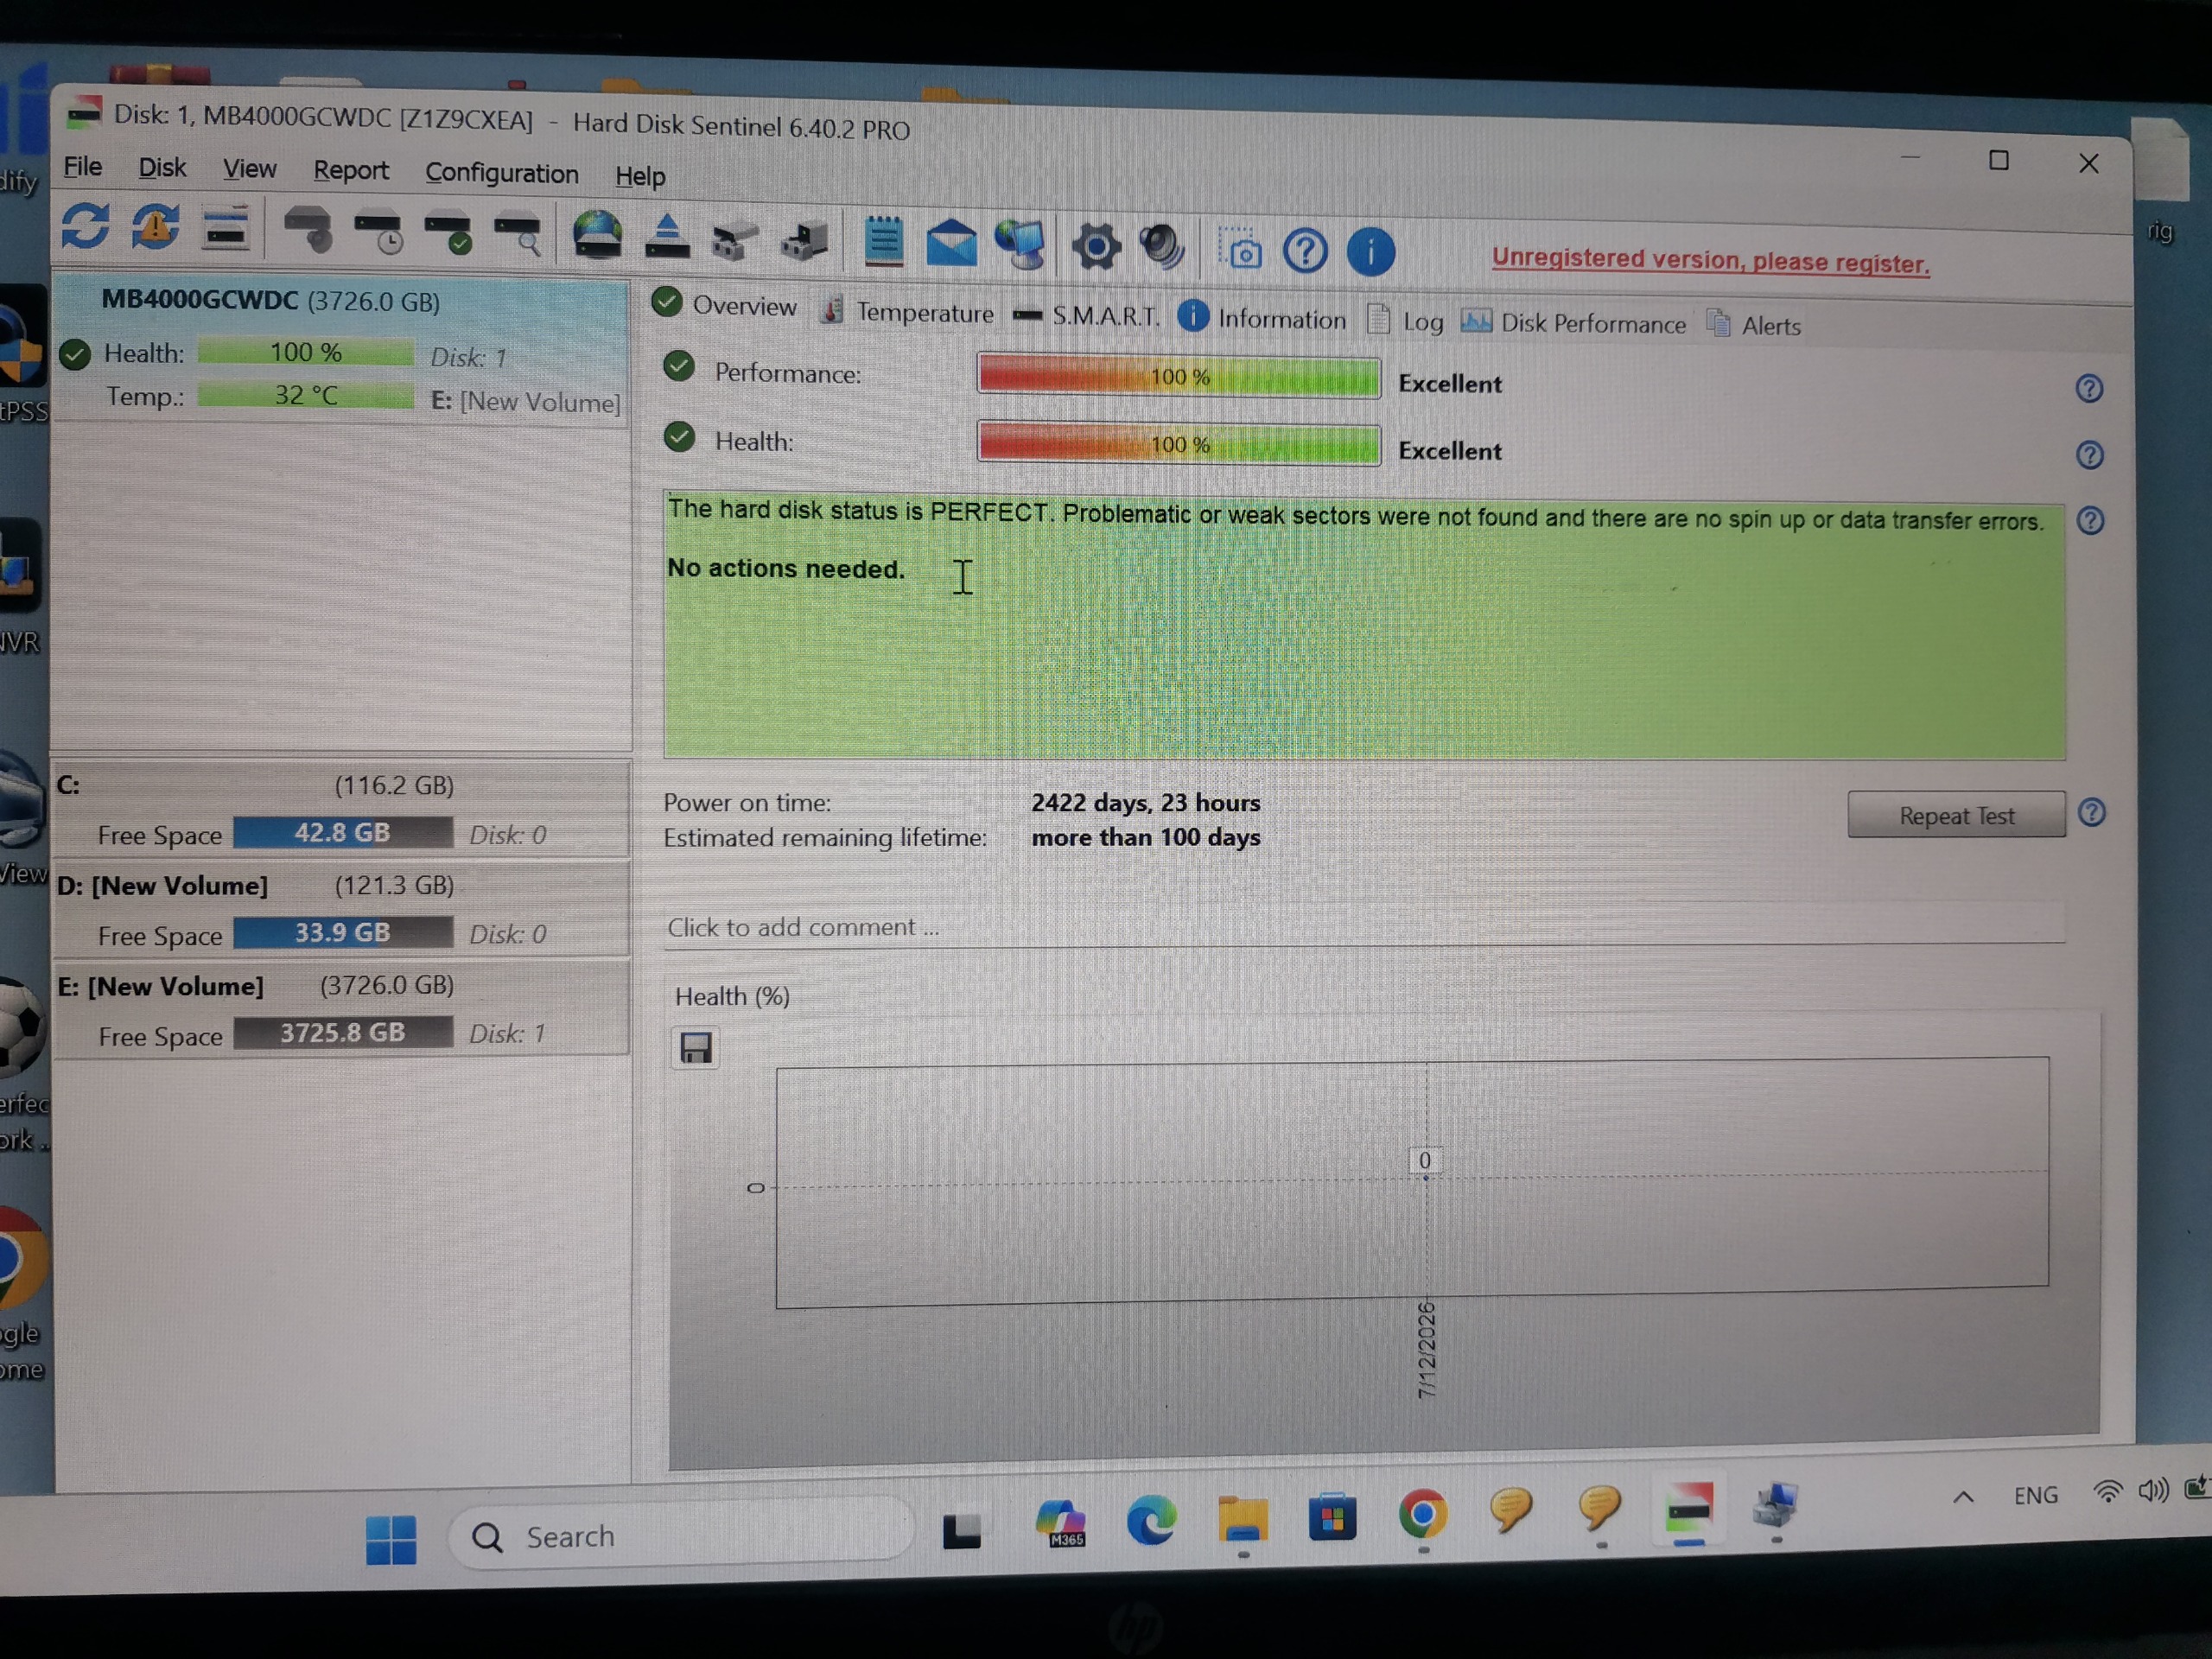Click the help icon beside status text box

coord(2090,521)
